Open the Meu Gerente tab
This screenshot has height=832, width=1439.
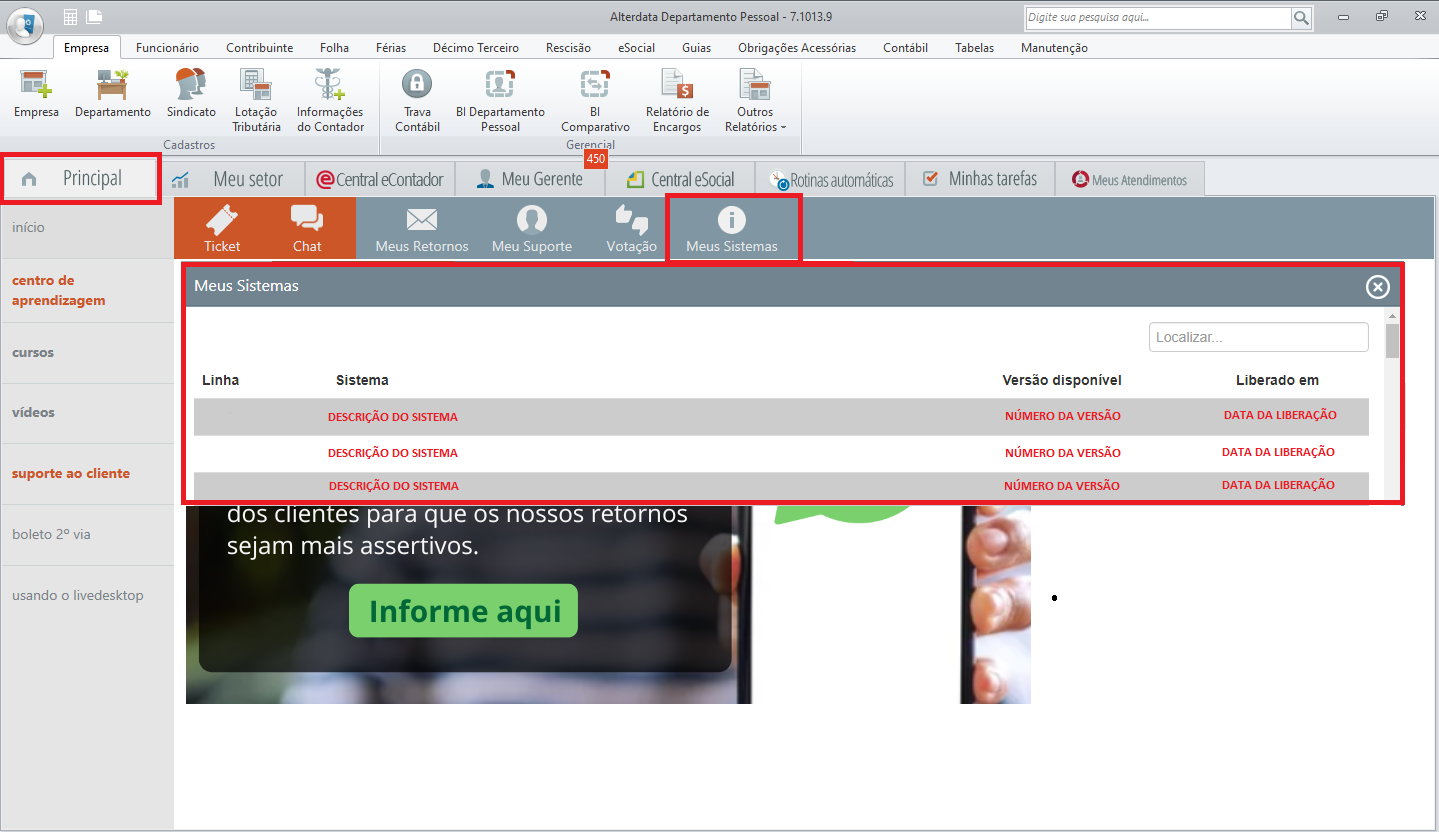pyautogui.click(x=530, y=179)
